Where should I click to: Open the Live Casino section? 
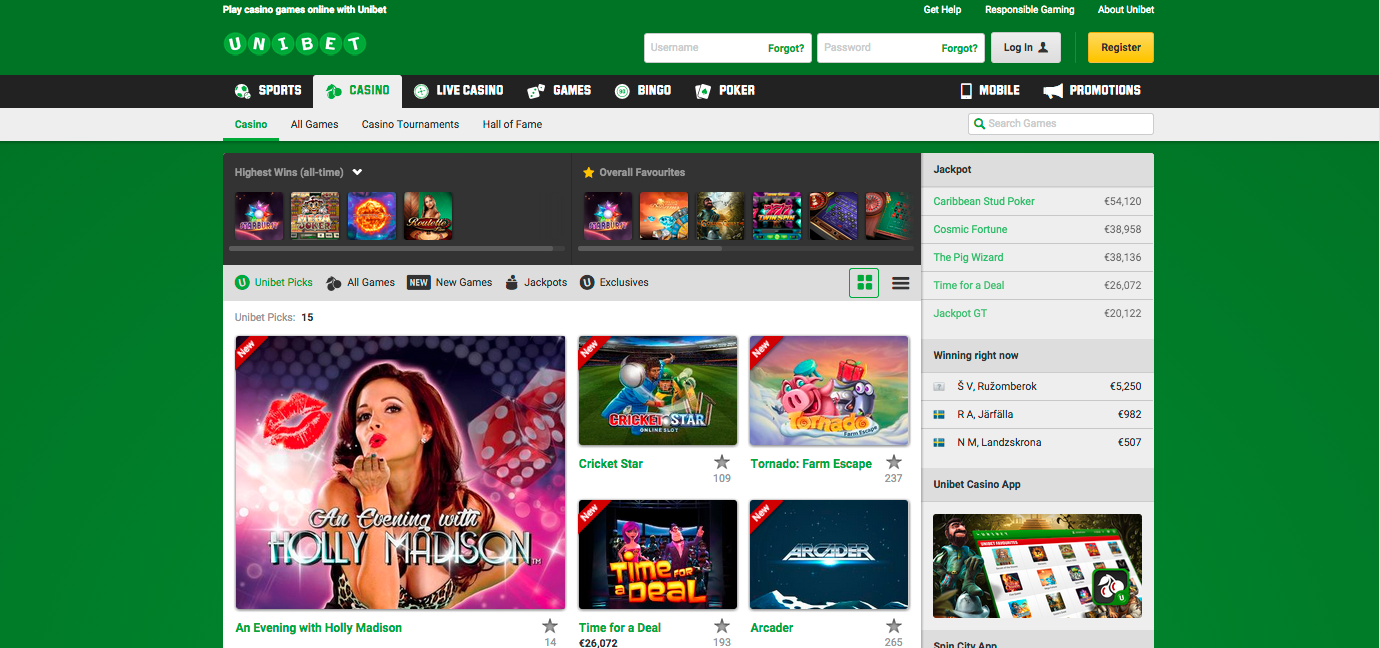tap(458, 91)
